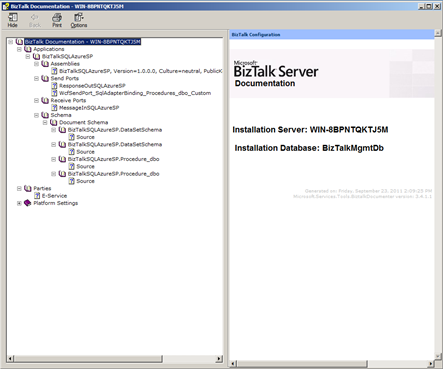Open the BizTalkSQLAzureSP, Version=1.0.0.0 assembly topic

coord(141,71)
